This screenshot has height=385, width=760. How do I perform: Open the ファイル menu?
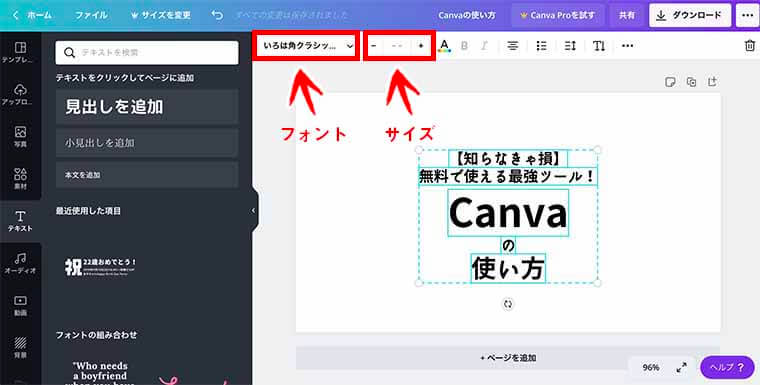click(91, 15)
